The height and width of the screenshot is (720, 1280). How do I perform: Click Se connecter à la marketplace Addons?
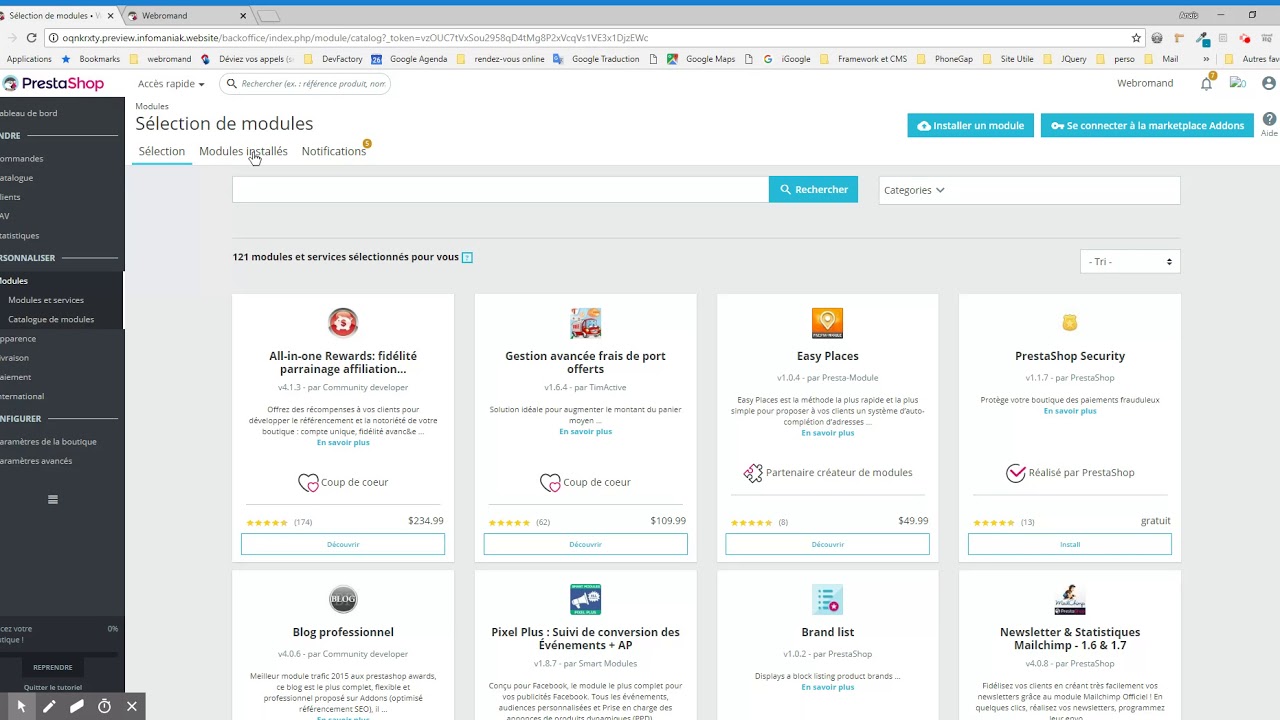[1147, 125]
